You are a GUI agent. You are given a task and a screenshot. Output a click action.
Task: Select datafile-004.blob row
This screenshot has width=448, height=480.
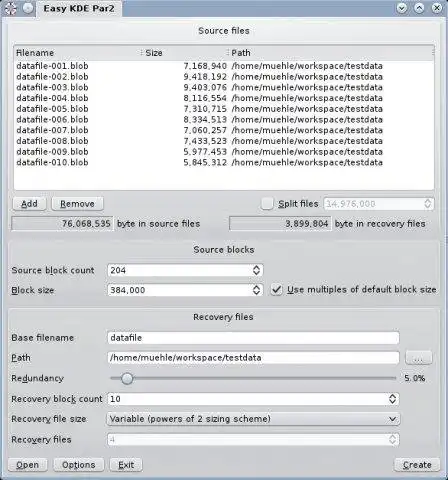[224, 98]
